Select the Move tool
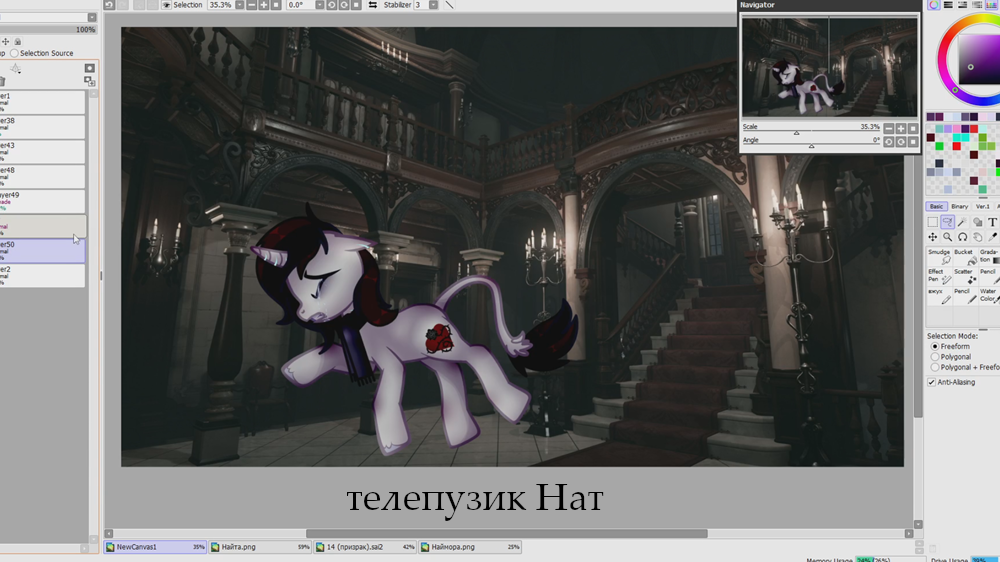1000x562 pixels. tap(932, 237)
